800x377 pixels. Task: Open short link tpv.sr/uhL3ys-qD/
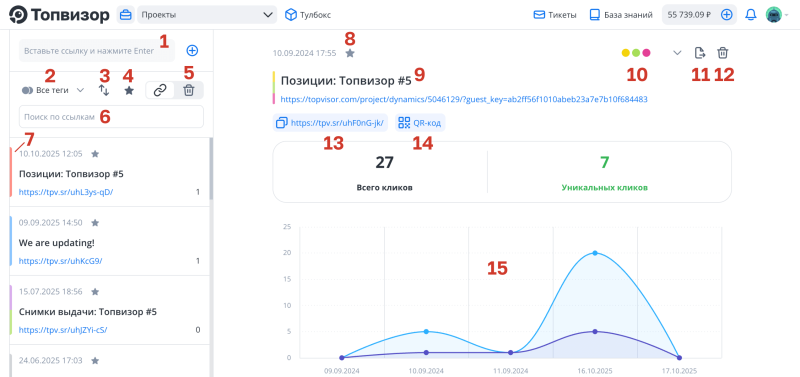pos(66,192)
